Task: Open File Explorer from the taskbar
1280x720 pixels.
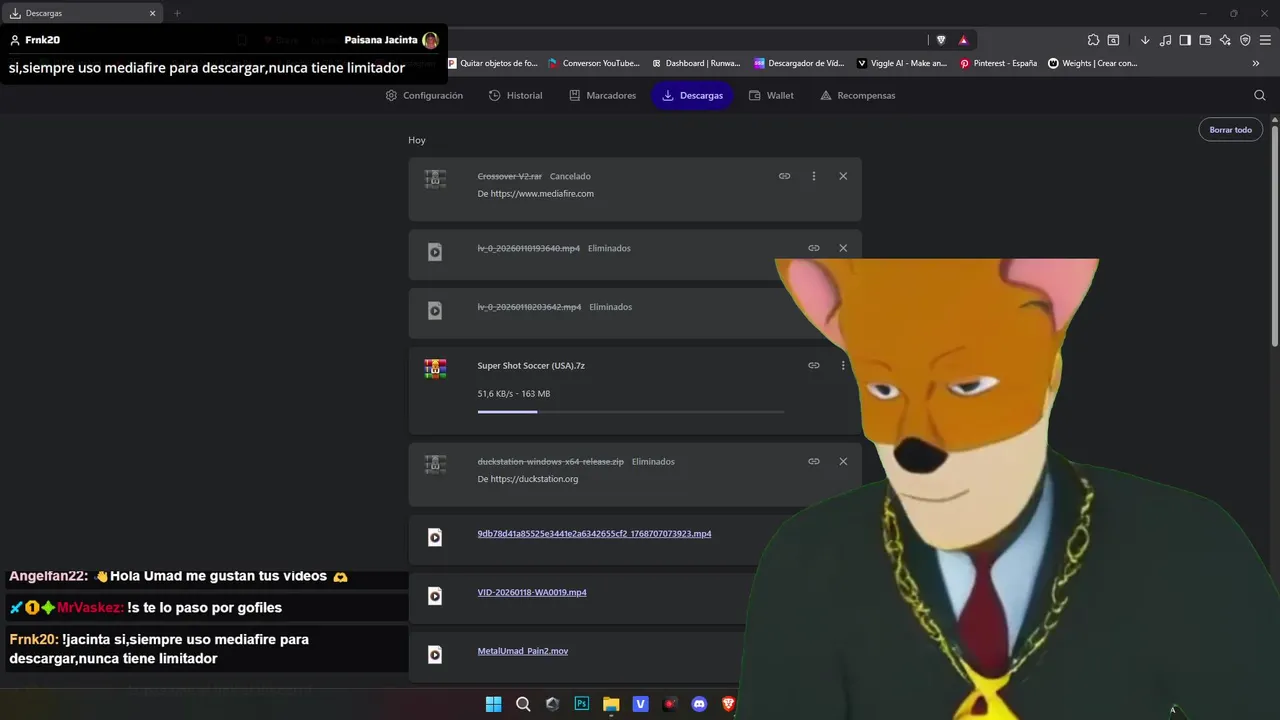Action: click(x=611, y=704)
